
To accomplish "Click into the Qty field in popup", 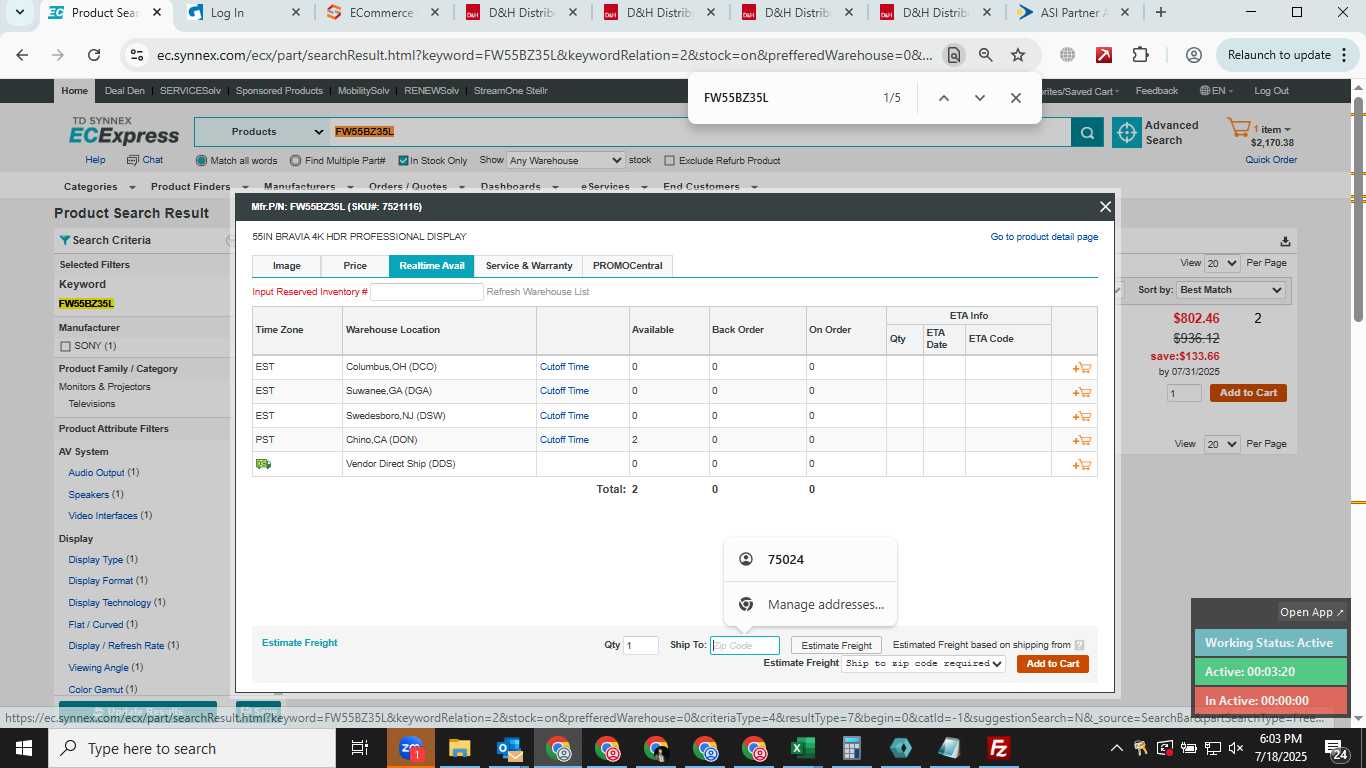I will click(x=641, y=646).
